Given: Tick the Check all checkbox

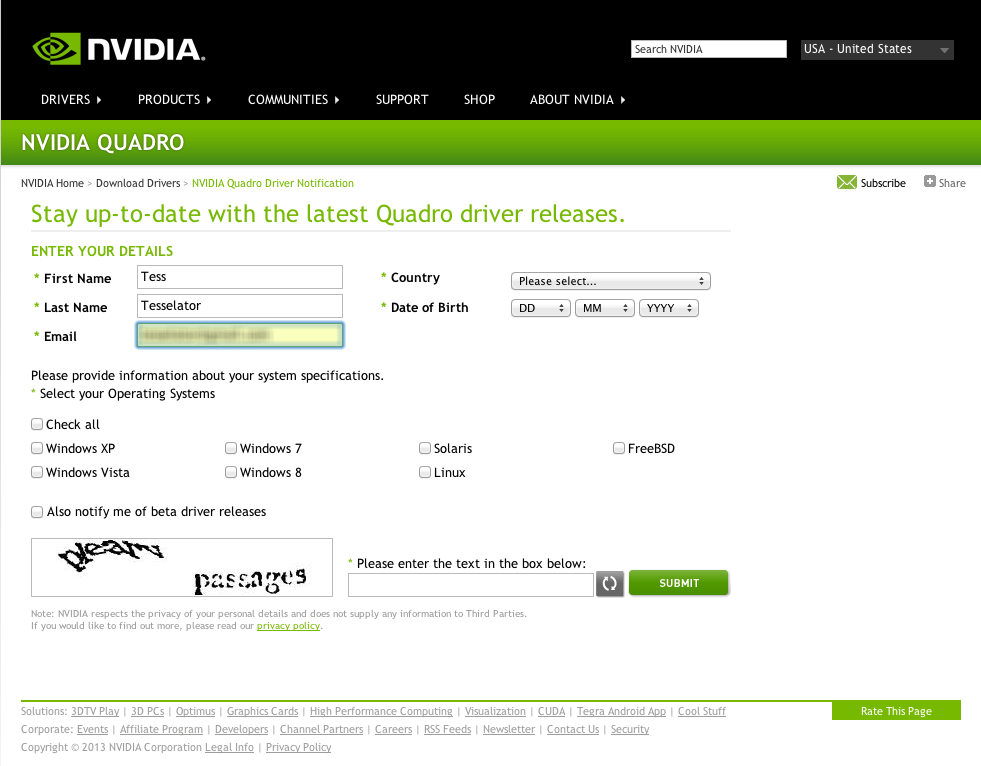Looking at the screenshot, I should (x=37, y=424).
